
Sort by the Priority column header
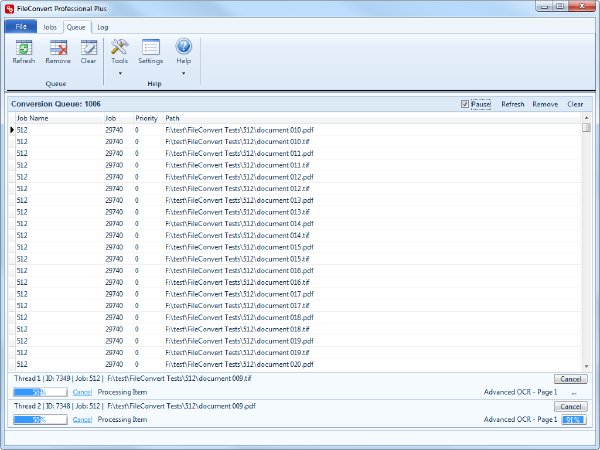148,118
